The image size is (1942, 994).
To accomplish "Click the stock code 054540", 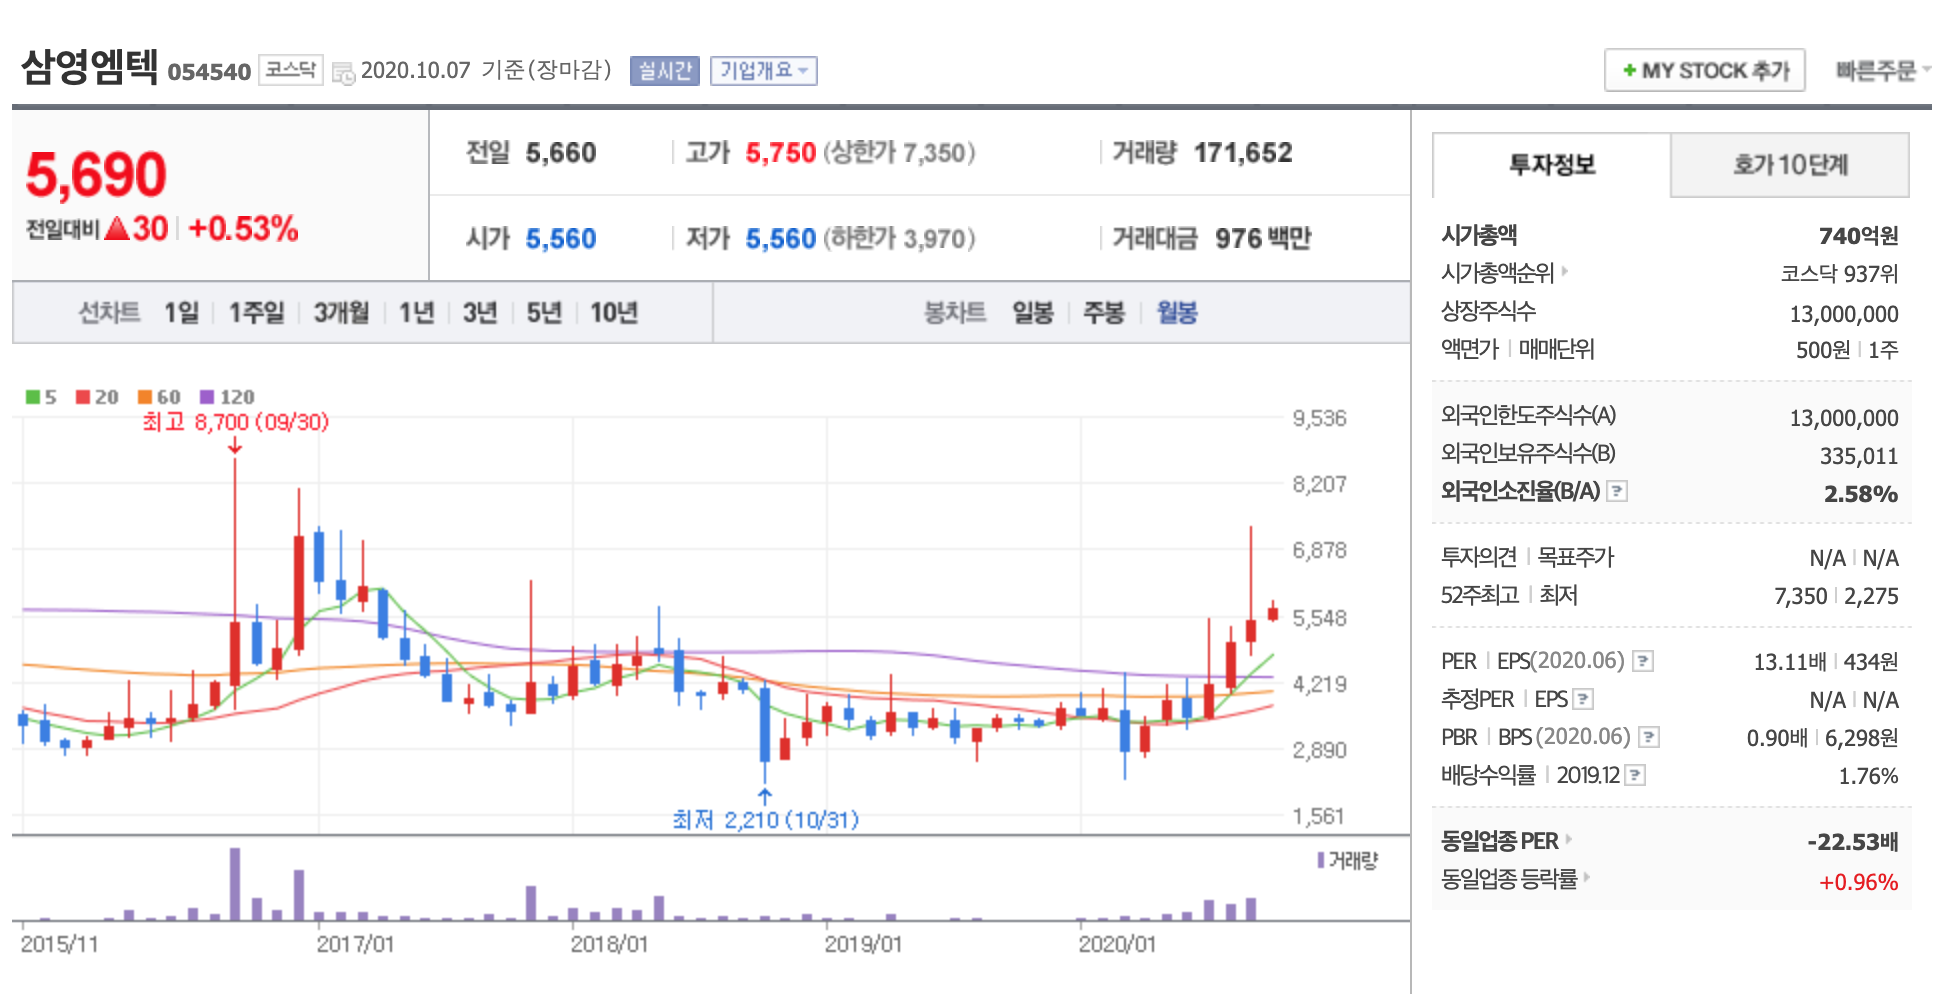I will pyautogui.click(x=209, y=72).
